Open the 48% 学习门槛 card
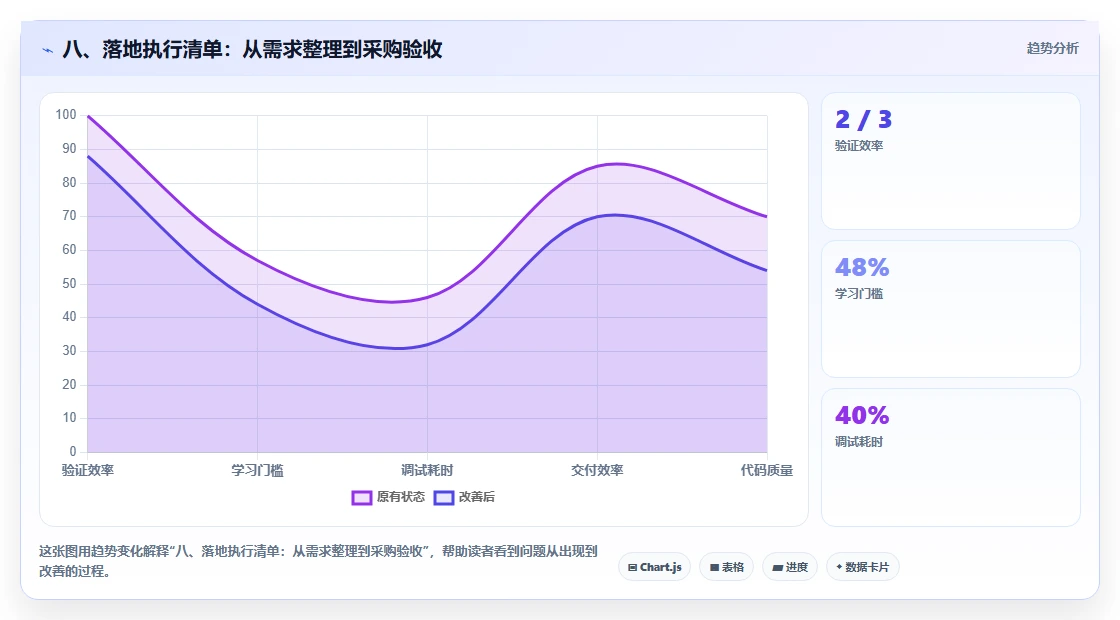 tap(951, 309)
